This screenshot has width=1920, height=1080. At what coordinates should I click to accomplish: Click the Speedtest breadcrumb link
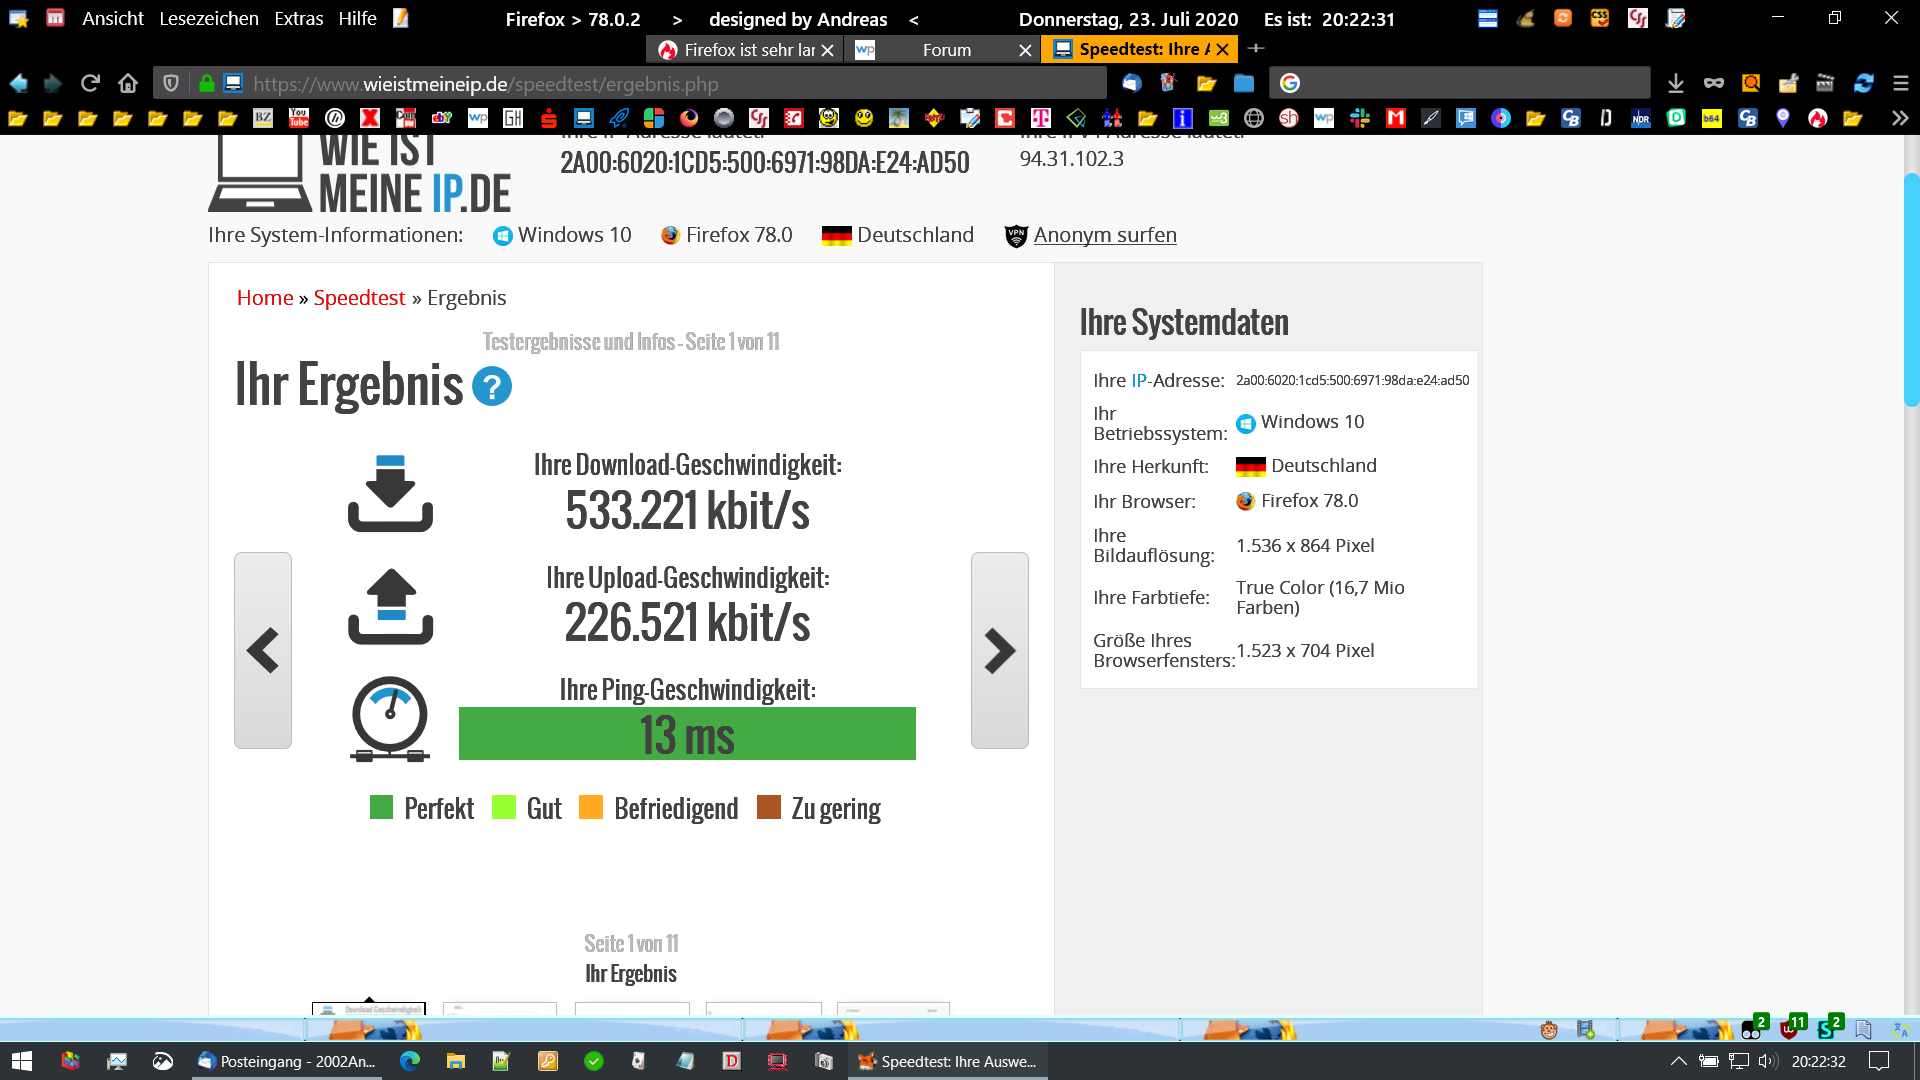359,298
